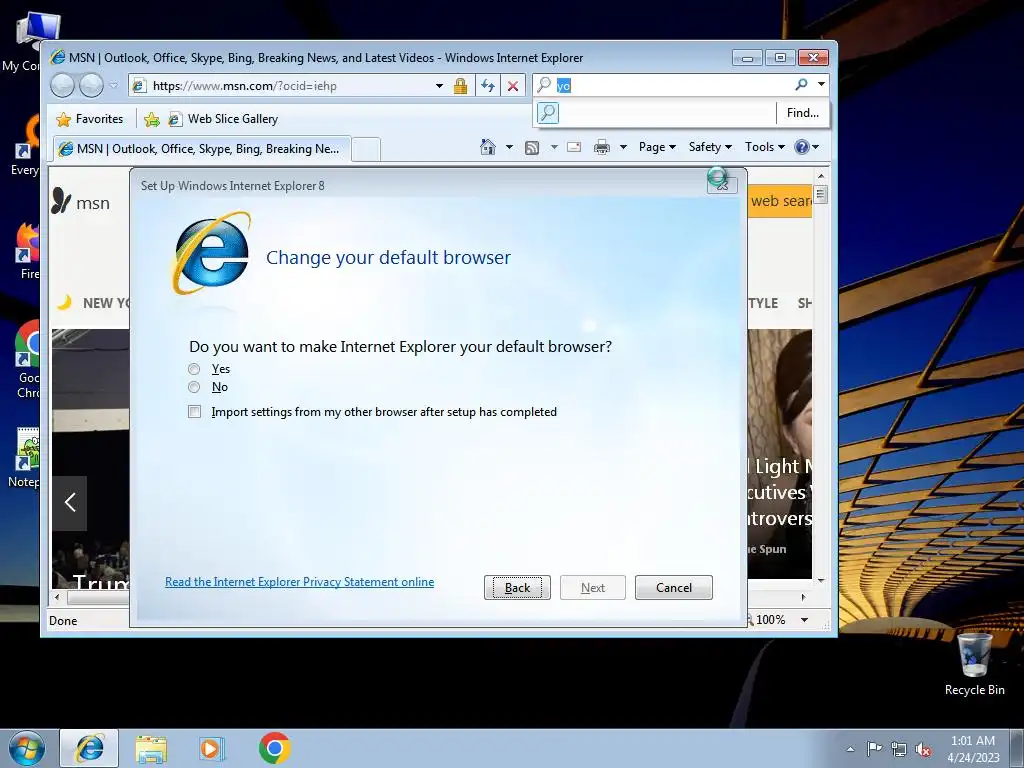The height and width of the screenshot is (768, 1024).
Task: Open the Favorites star button
Action: 89,119
